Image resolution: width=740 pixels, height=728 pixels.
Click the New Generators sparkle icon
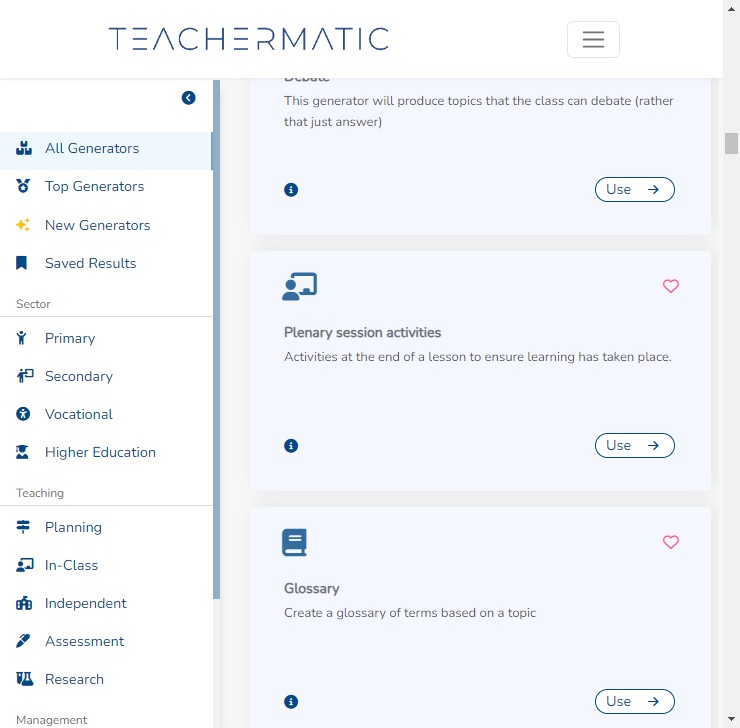pos(23,225)
